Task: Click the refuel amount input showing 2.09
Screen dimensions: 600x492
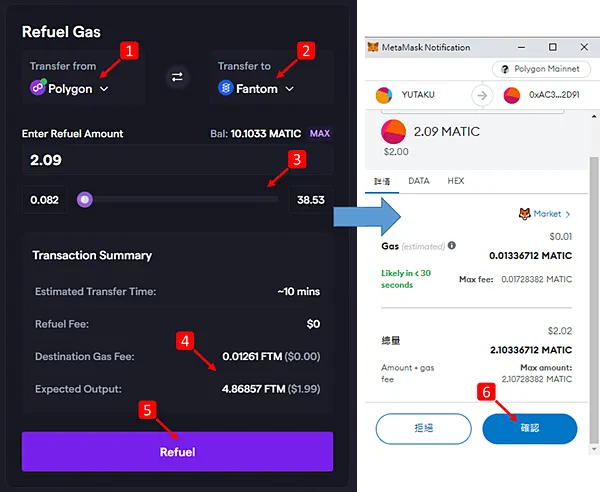Action: [177, 160]
